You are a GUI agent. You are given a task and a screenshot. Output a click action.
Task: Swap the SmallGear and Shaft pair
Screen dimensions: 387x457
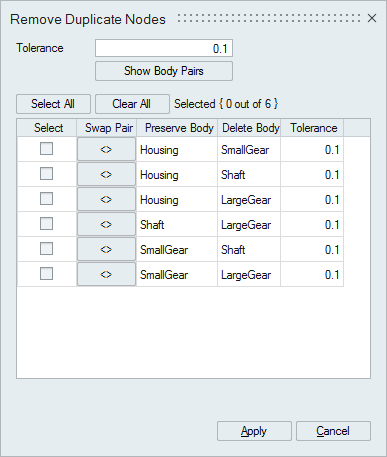(x=106, y=249)
